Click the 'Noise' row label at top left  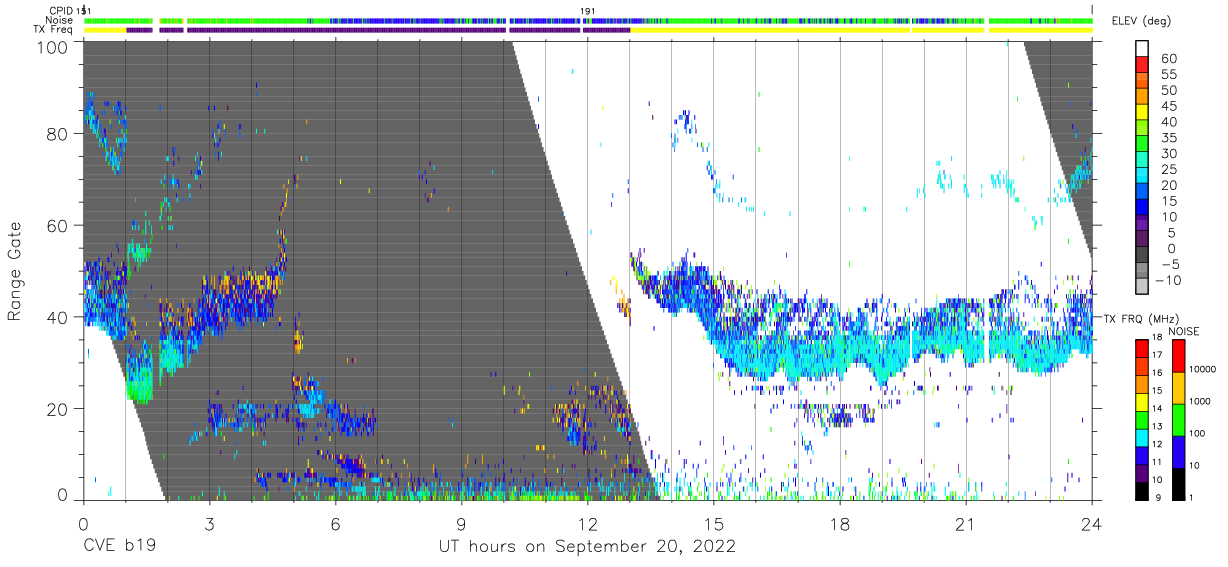(x=59, y=20)
